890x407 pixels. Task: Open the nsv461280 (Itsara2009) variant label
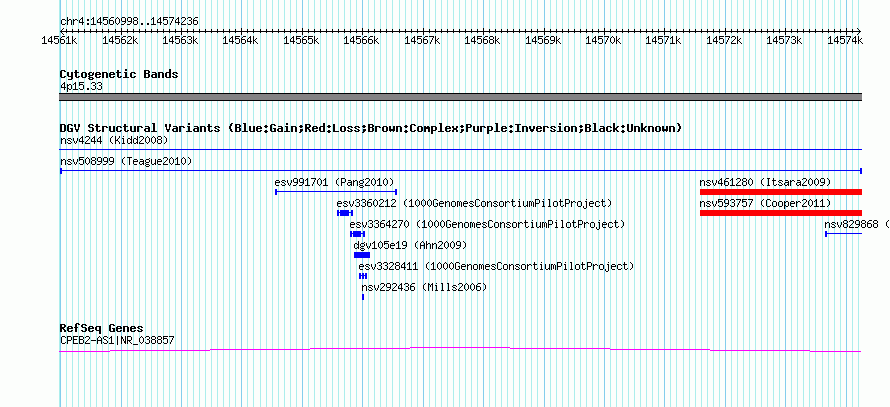coord(765,183)
